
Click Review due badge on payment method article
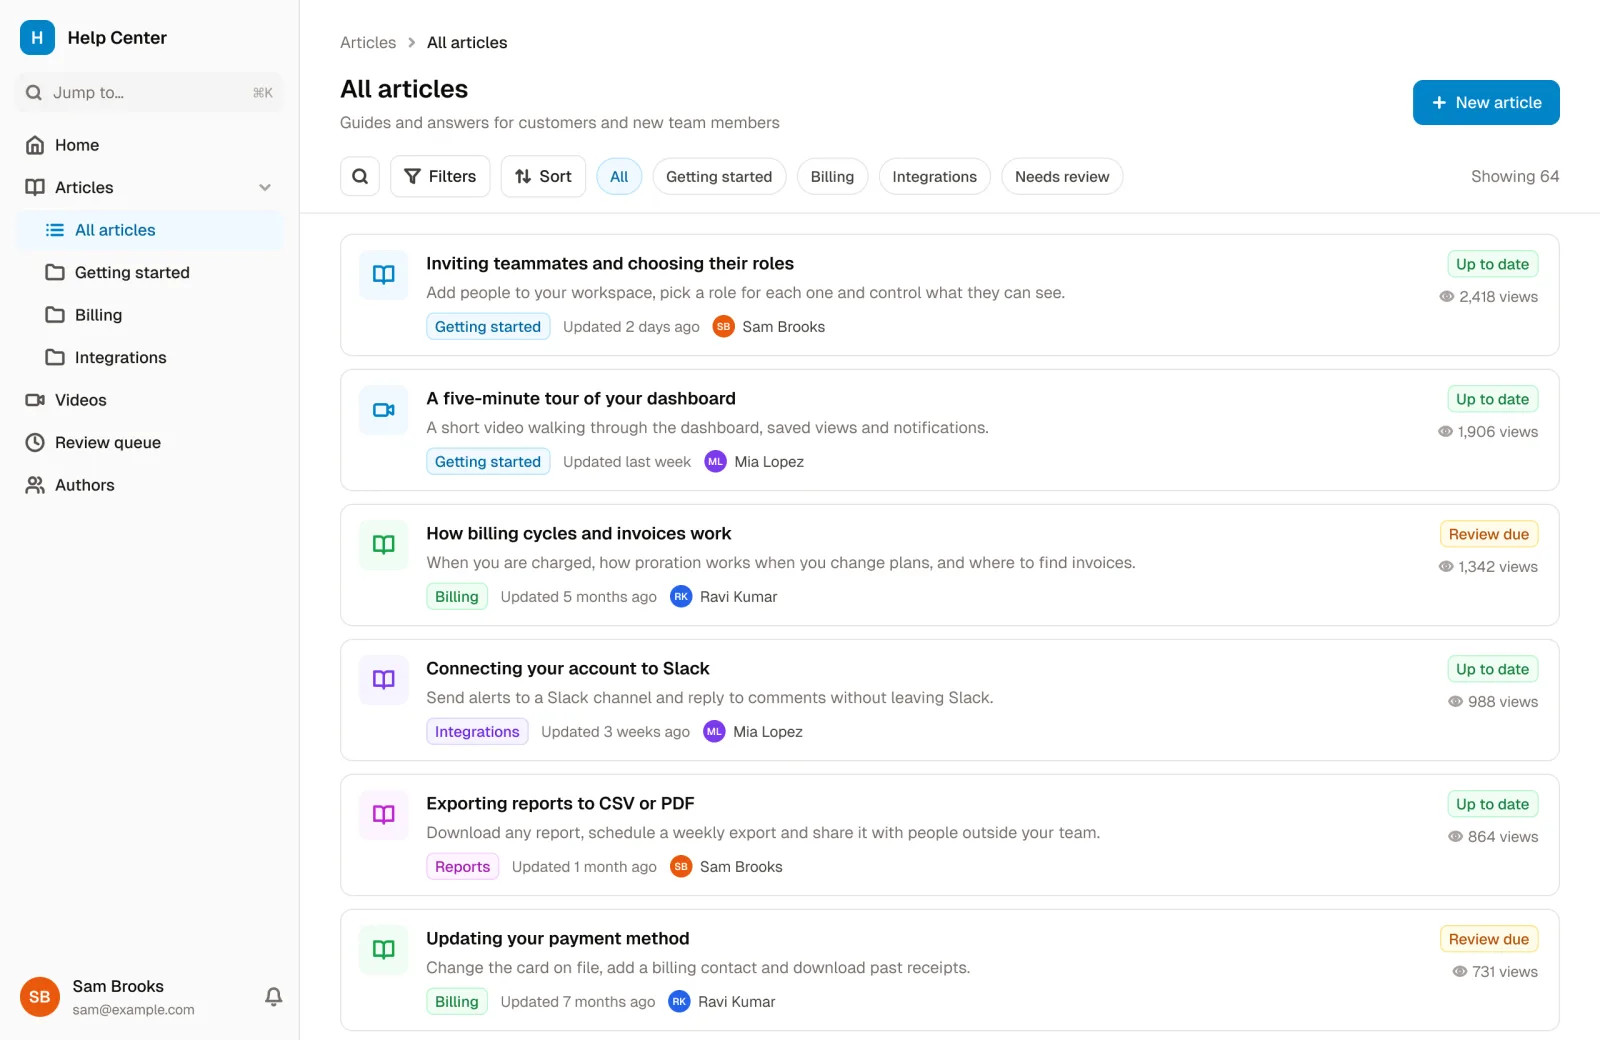coord(1488,939)
